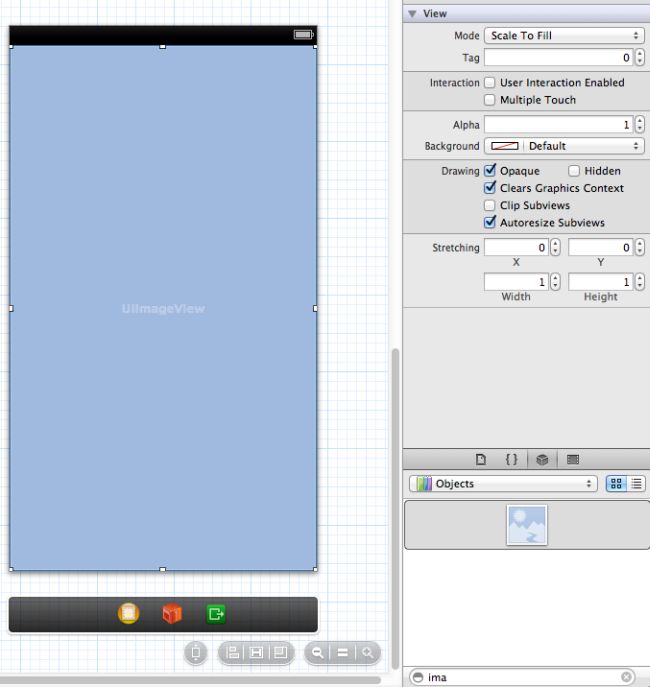Image resolution: width=650 pixels, height=687 pixels.
Task: Click the Stretching Height stepper
Action: click(640, 282)
